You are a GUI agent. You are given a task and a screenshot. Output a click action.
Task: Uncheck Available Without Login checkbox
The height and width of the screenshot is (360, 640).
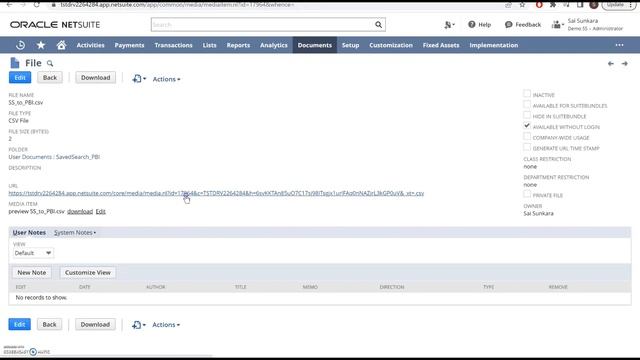pos(527,126)
